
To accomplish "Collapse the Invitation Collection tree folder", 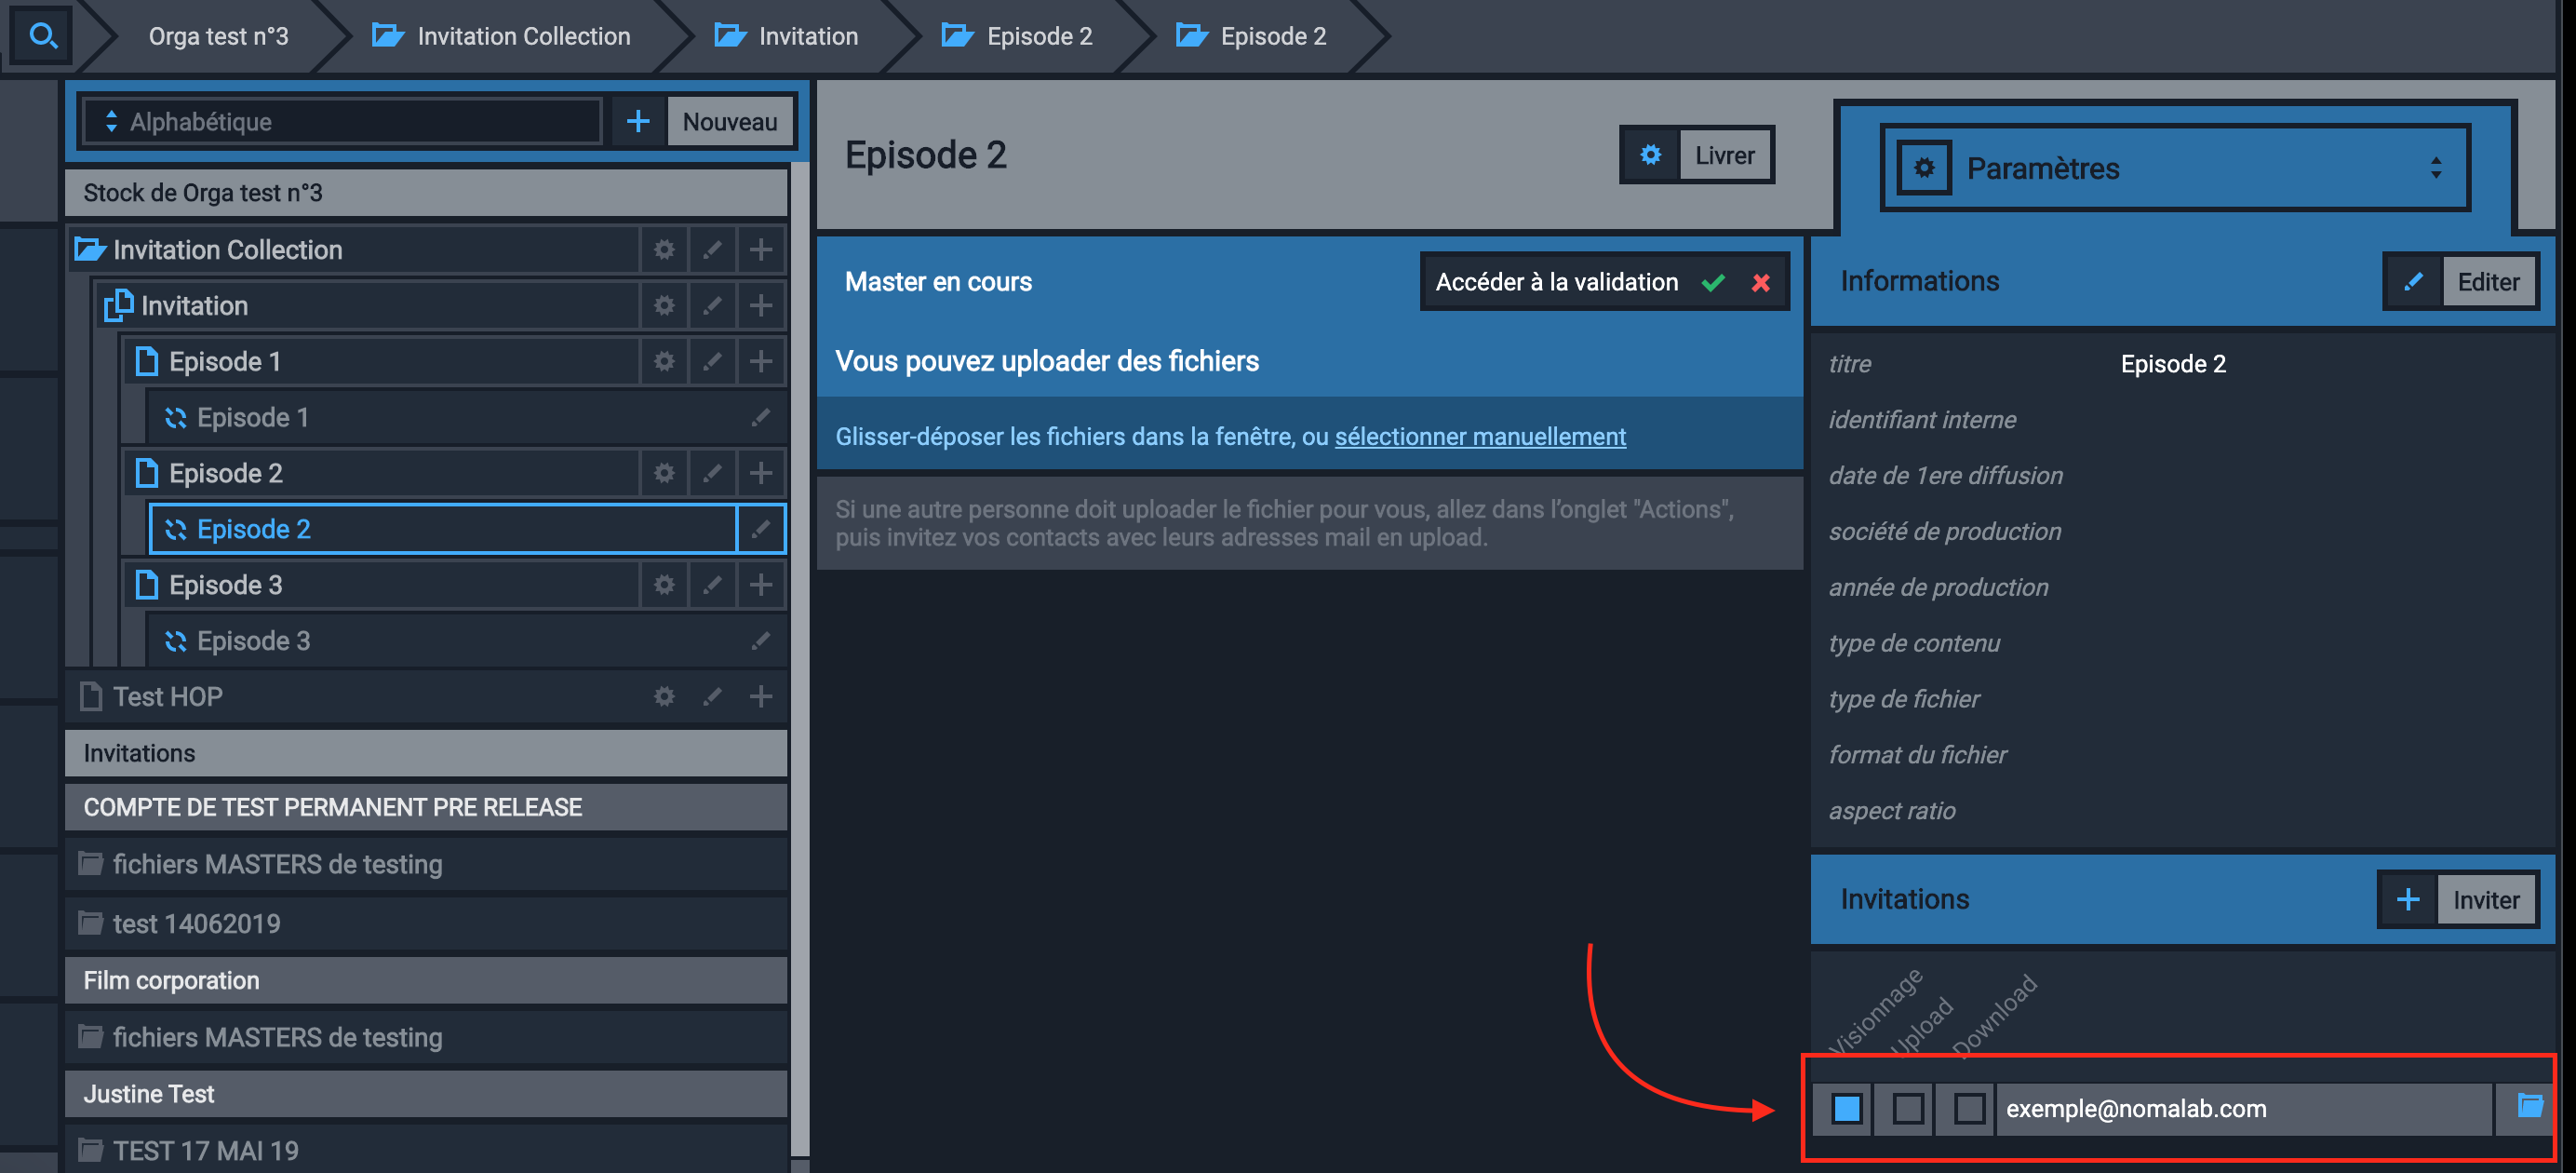I will point(90,249).
